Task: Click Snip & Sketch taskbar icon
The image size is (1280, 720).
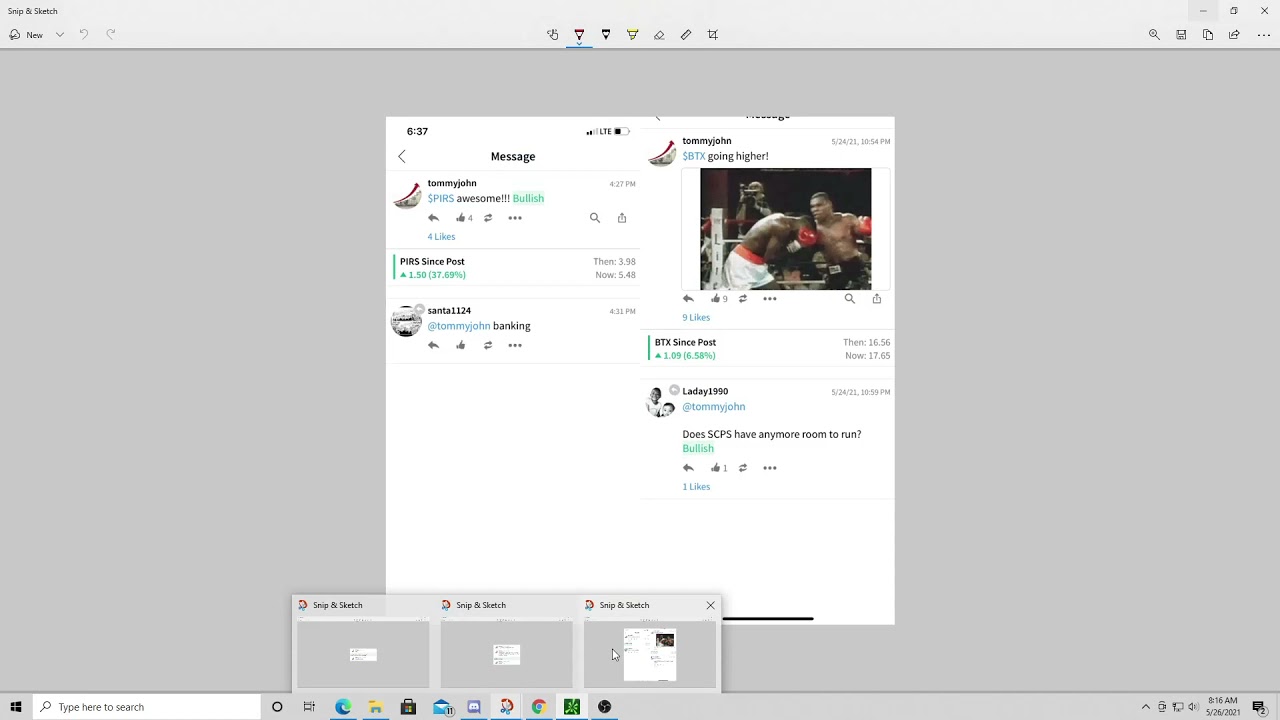Action: [507, 707]
